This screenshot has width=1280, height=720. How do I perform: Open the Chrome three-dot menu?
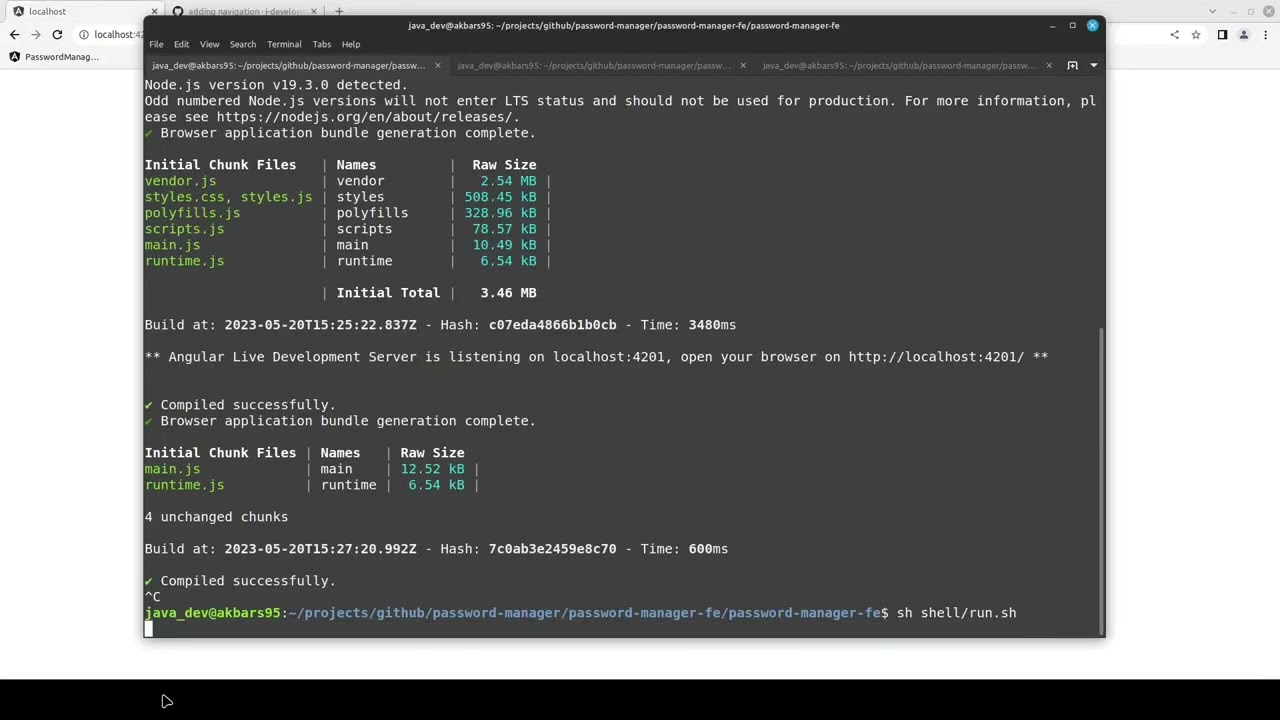point(1265,34)
